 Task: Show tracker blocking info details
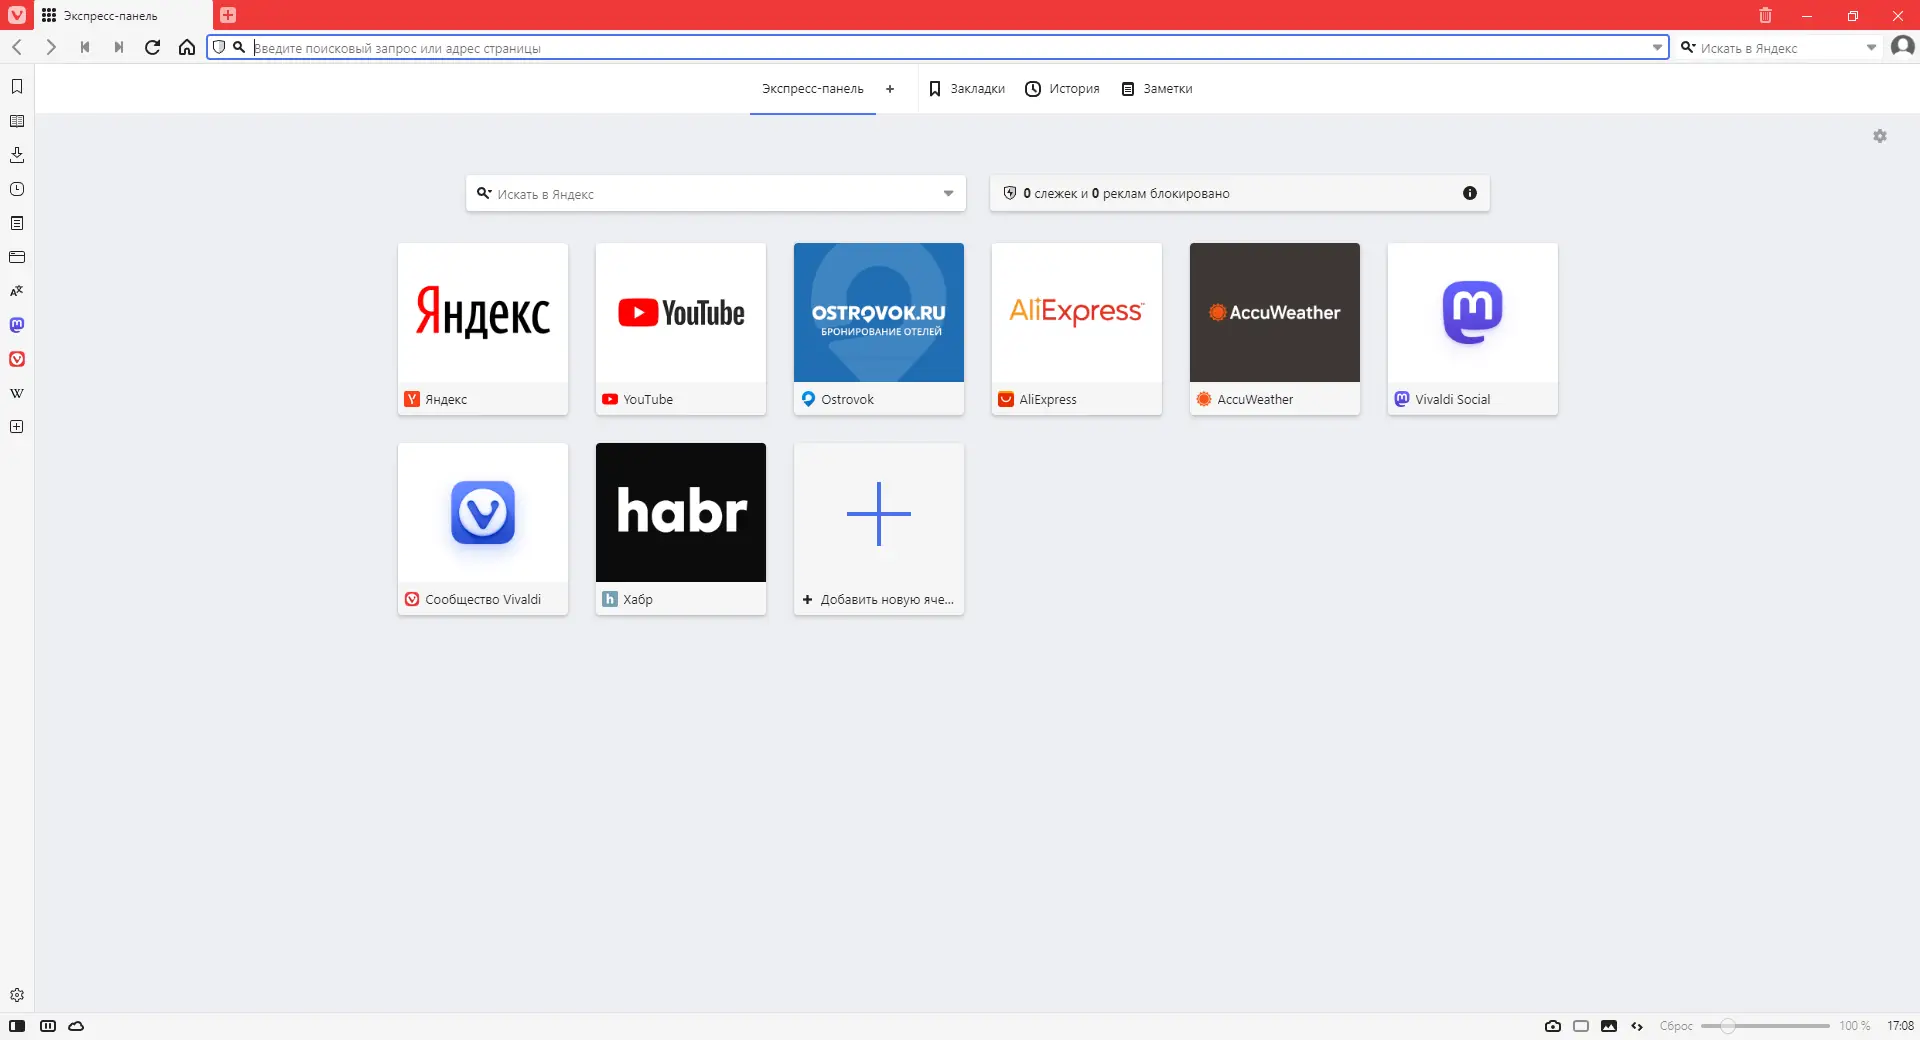click(1470, 193)
